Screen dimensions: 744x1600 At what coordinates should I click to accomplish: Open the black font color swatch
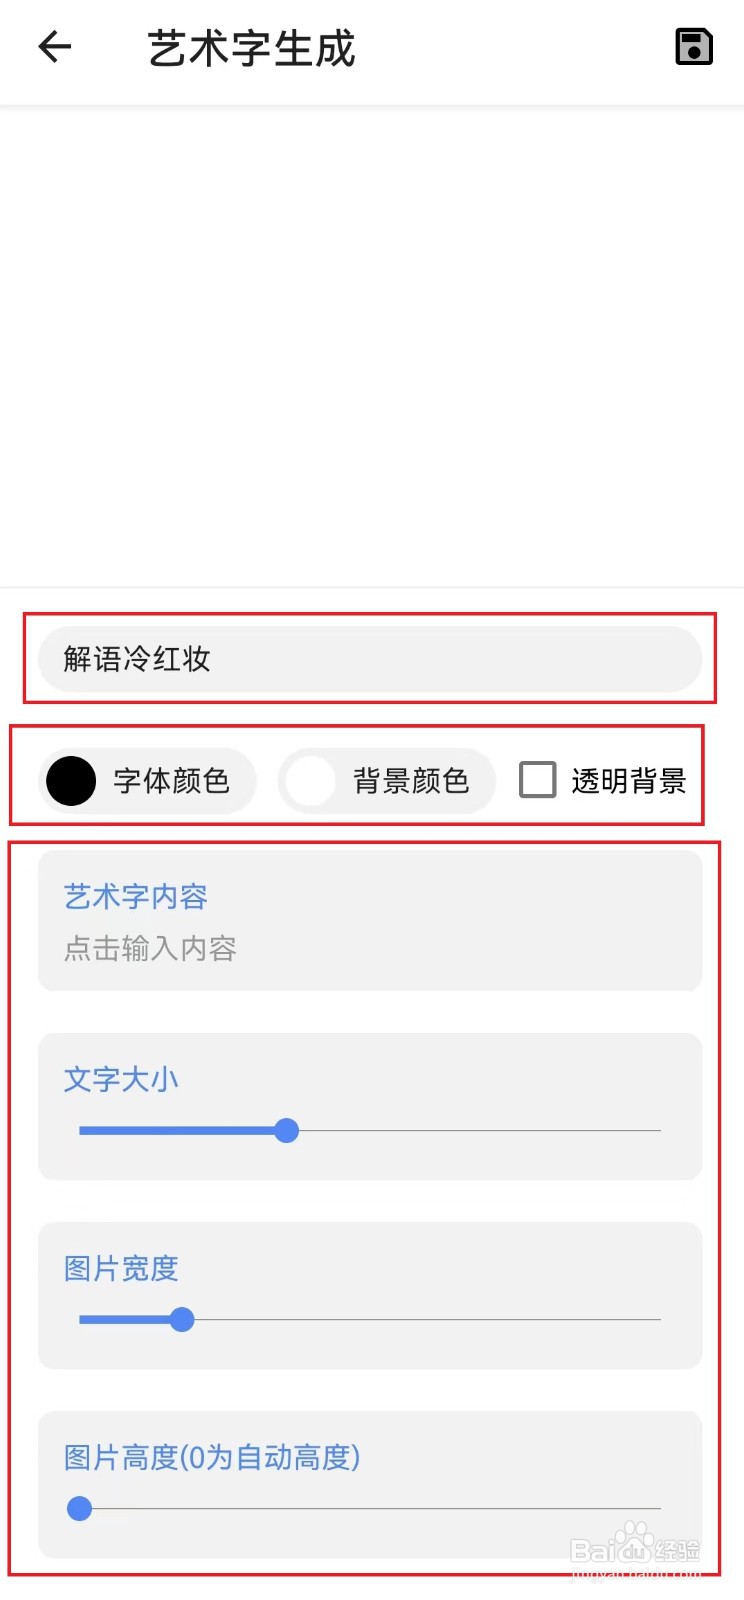[71, 781]
